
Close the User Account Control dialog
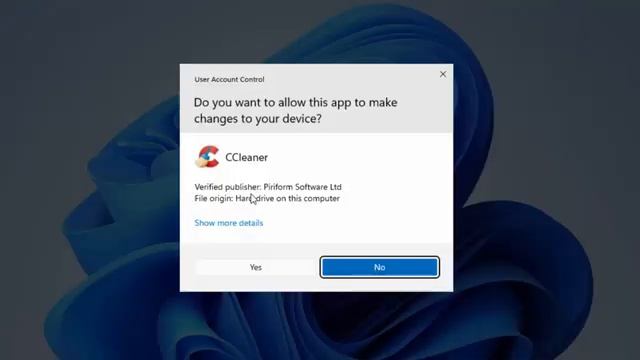pyautogui.click(x=443, y=74)
